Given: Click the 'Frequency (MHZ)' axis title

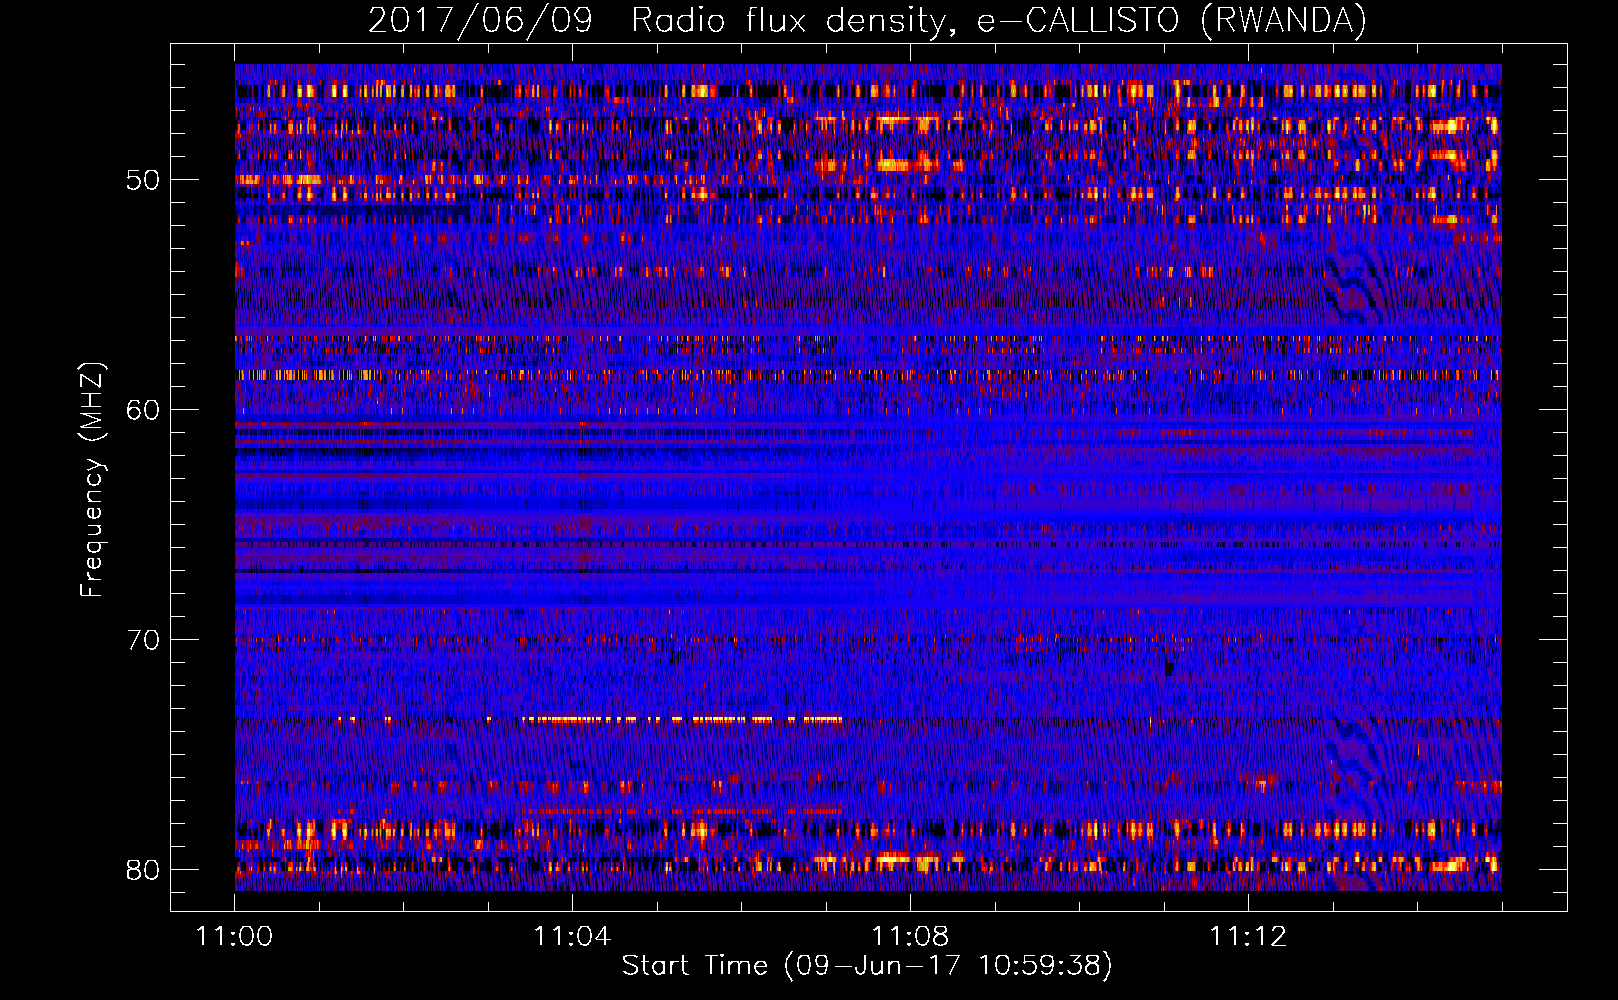Looking at the screenshot, I should (92, 480).
